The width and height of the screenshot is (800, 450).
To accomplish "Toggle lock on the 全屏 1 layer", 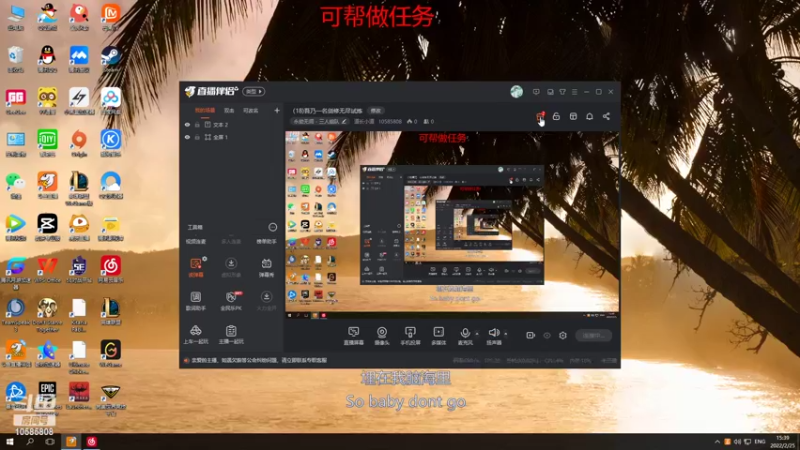I will [197, 137].
